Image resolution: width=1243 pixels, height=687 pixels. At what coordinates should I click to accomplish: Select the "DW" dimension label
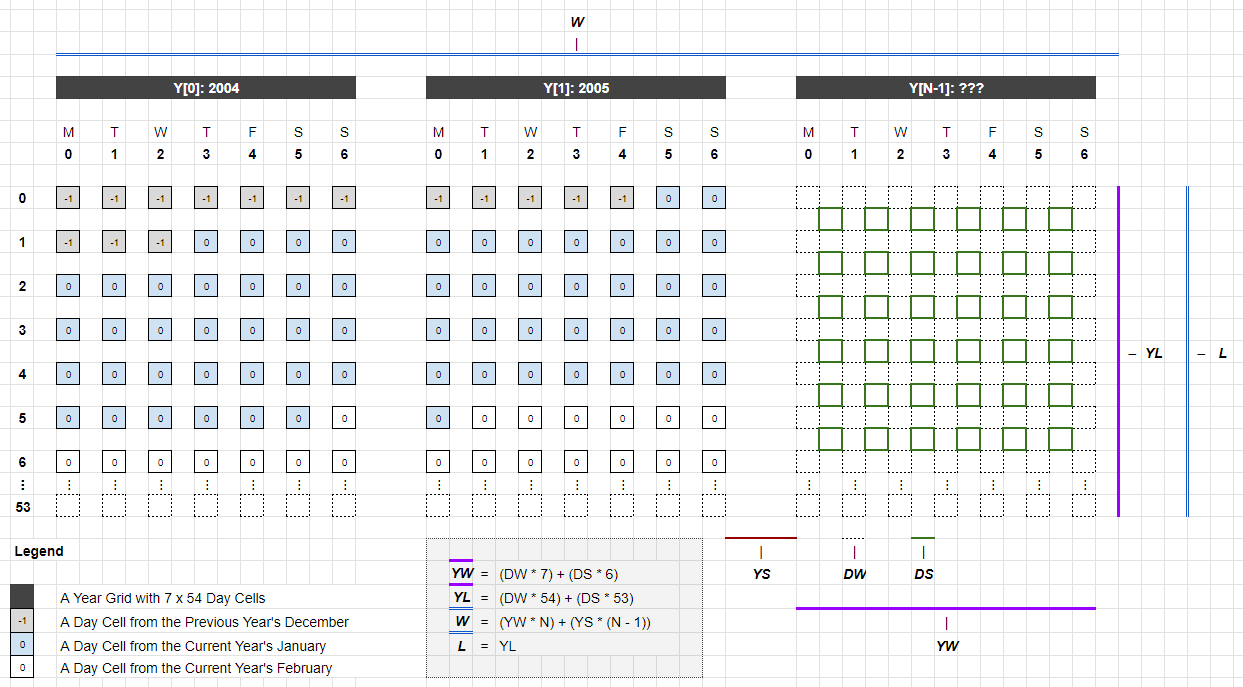pyautogui.click(x=854, y=575)
